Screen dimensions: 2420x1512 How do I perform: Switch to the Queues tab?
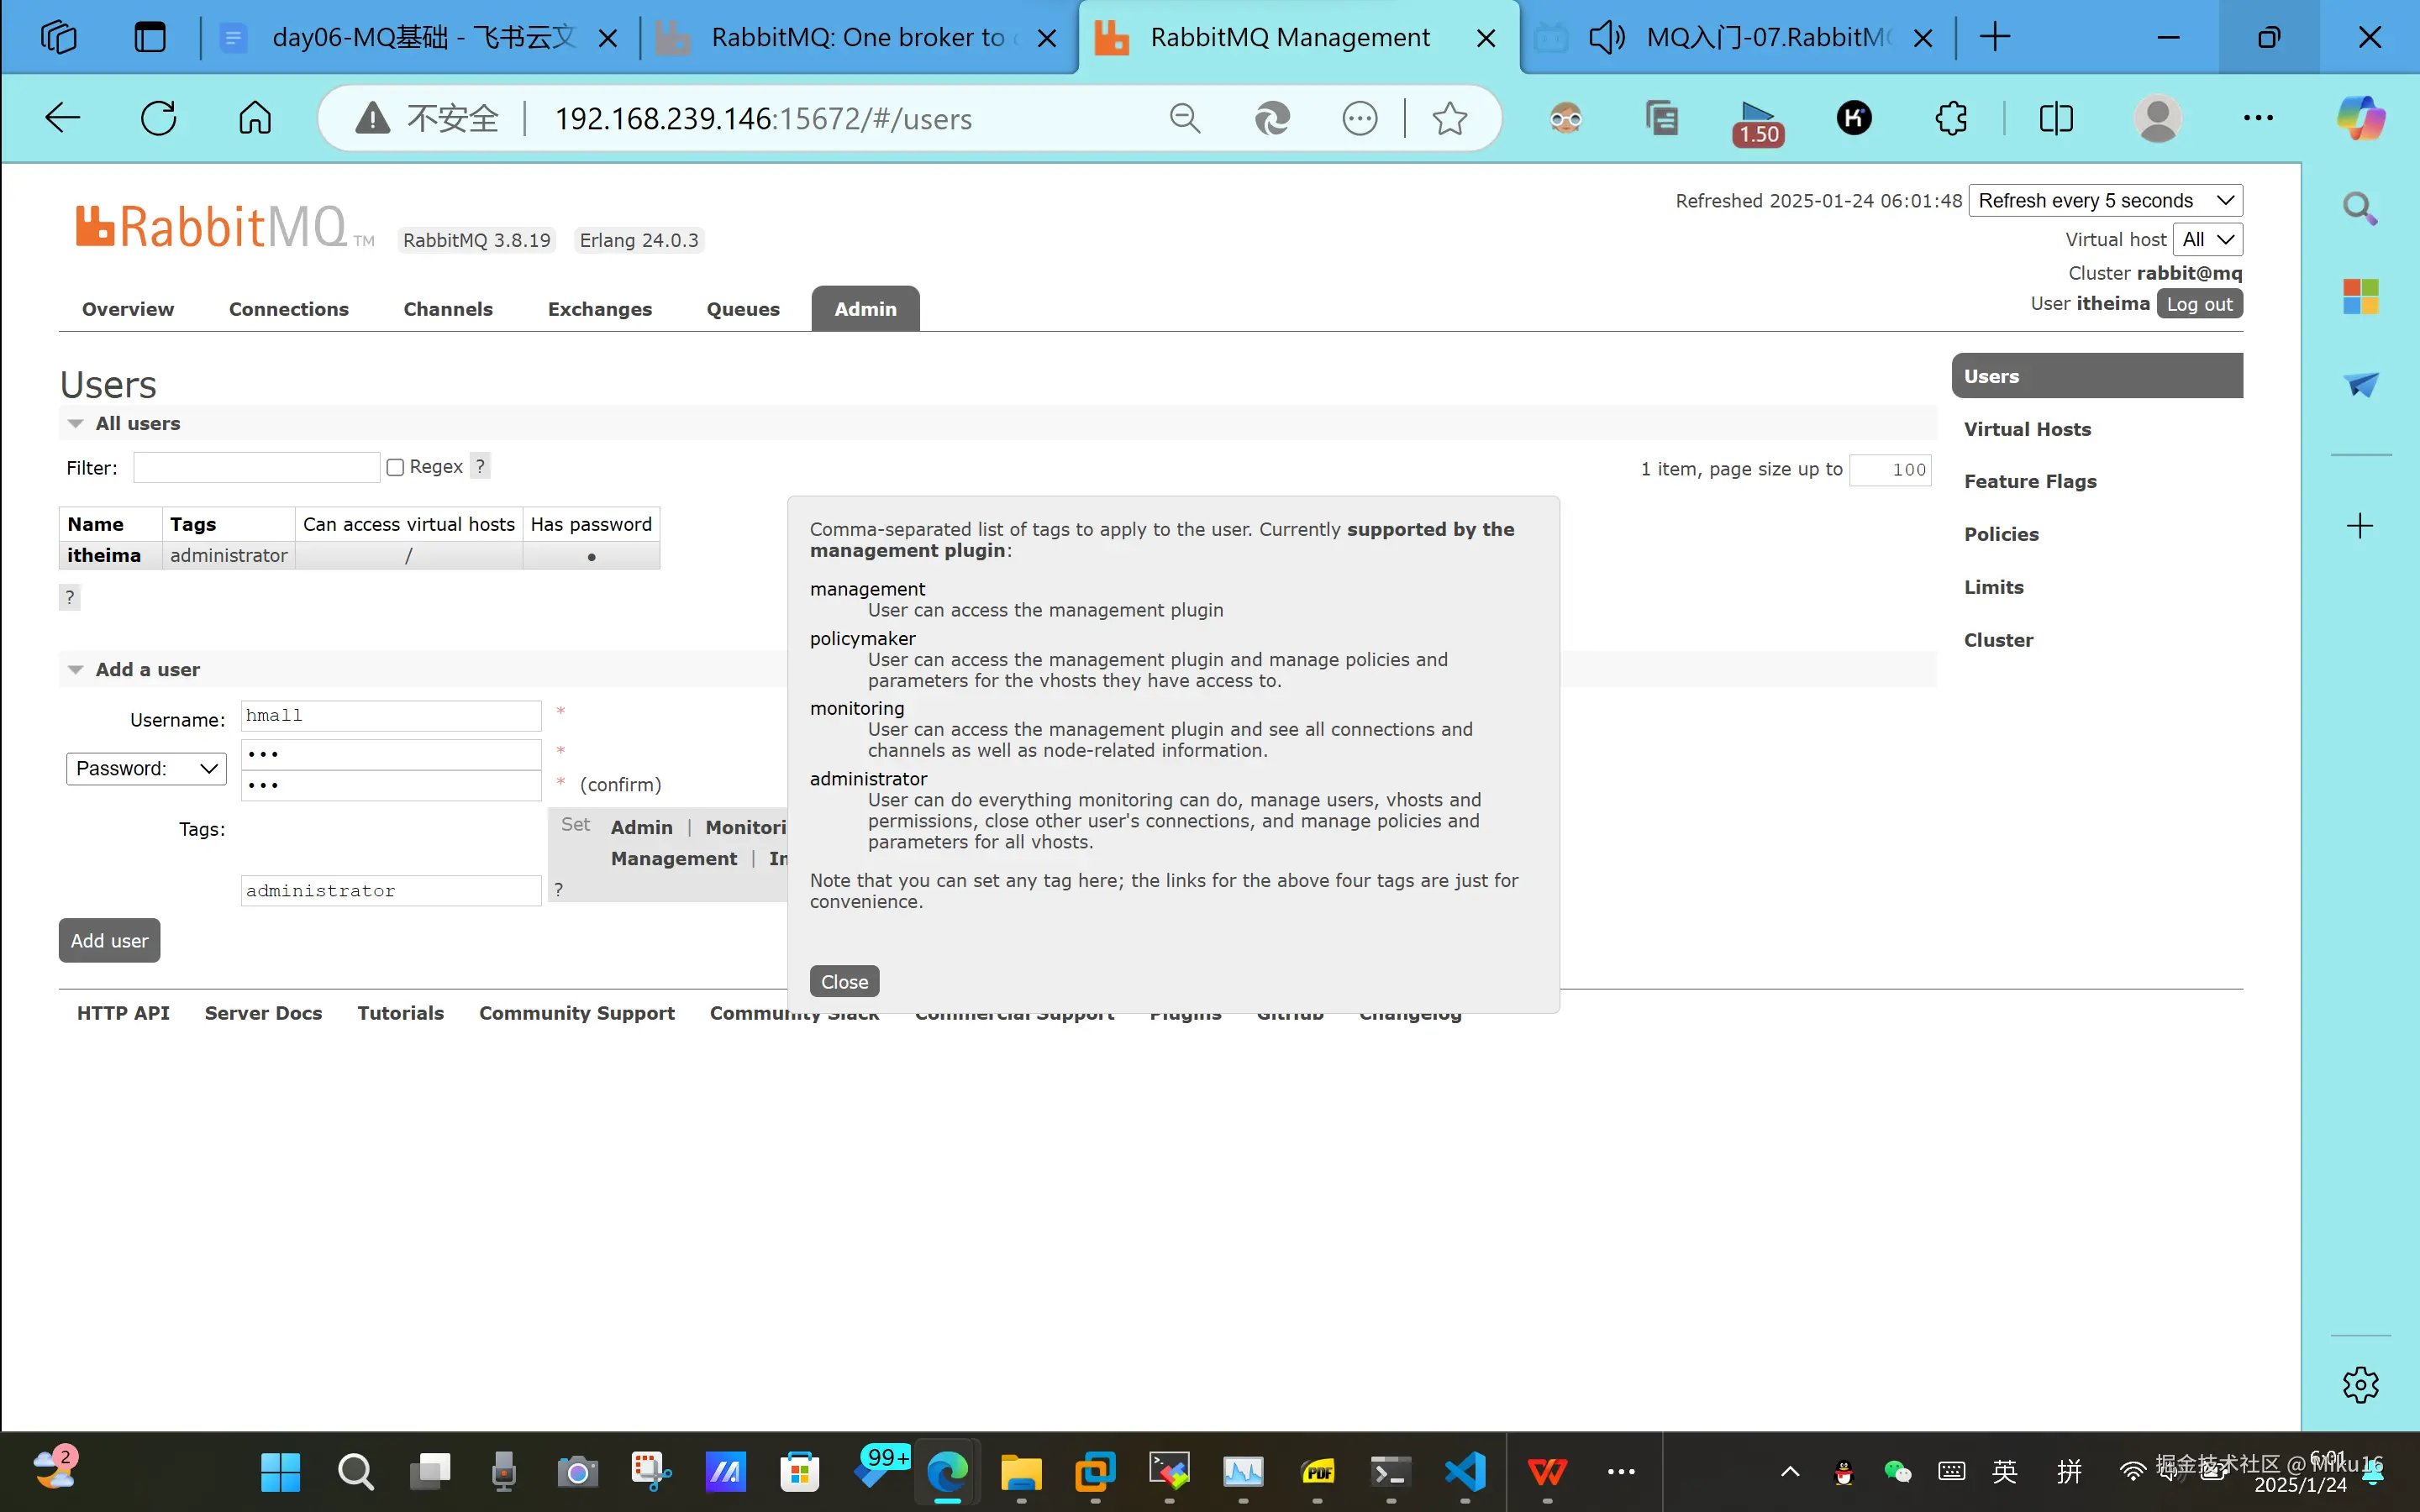742,309
